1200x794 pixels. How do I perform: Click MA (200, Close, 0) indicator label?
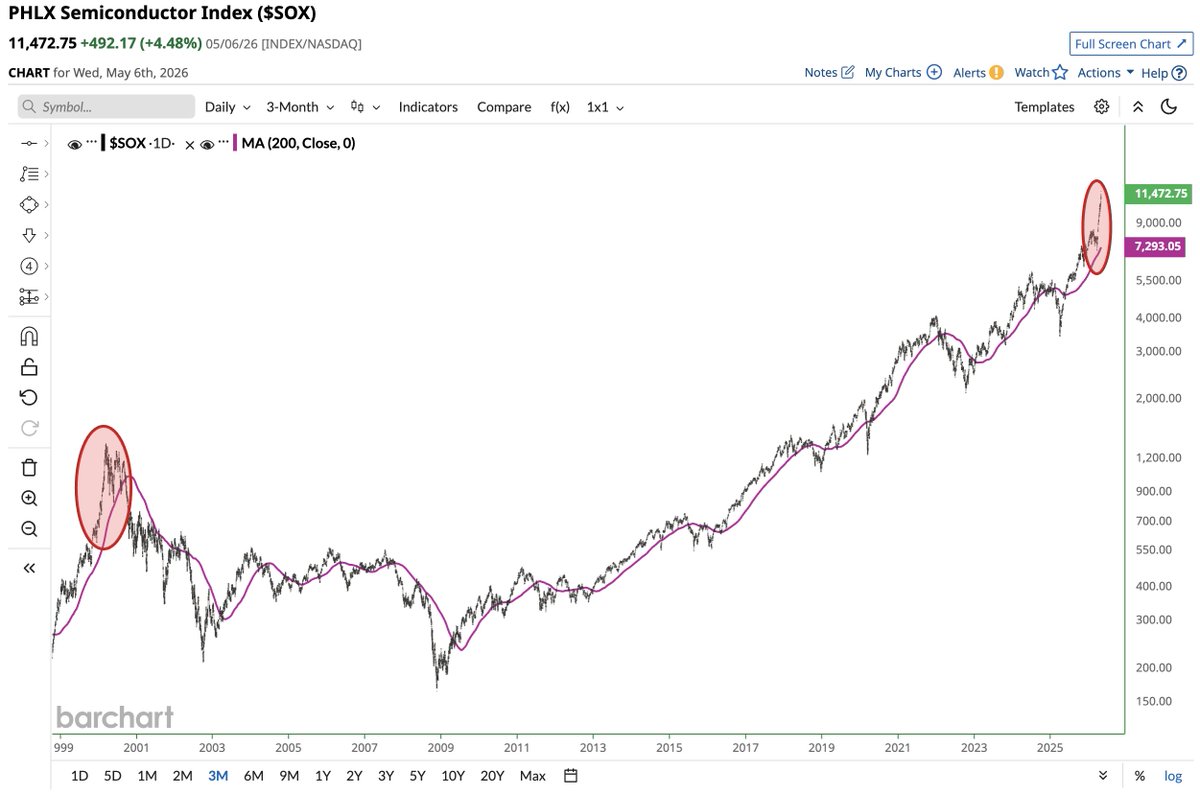(298, 144)
